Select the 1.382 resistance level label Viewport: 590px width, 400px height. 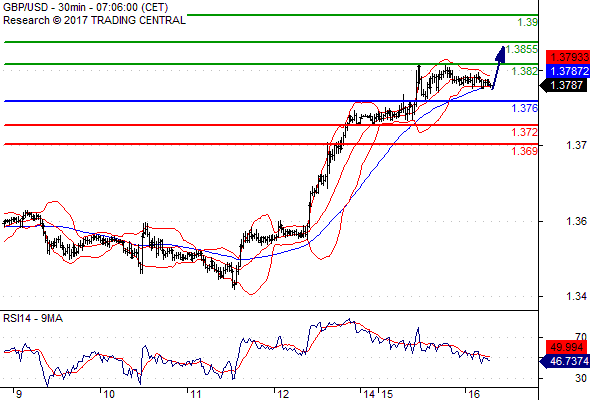525,71
